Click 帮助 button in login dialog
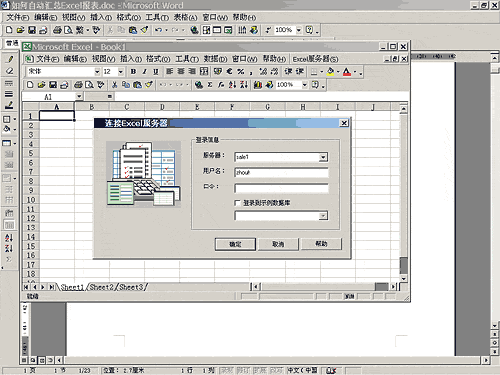500x375 pixels. (321, 244)
